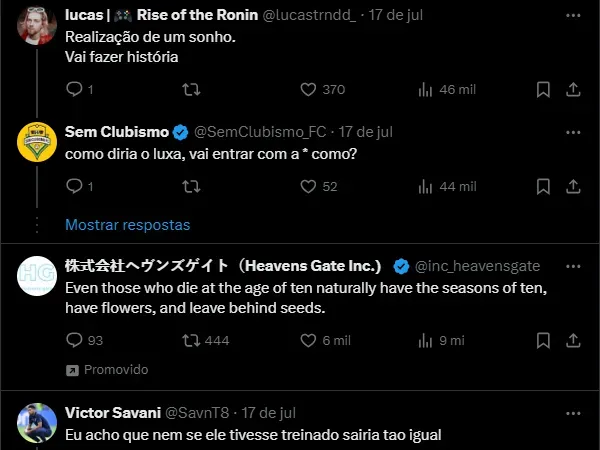Viewport: 600px width, 450px height.
Task: Open @inc_heavensgate profile handle
Action: (477, 266)
